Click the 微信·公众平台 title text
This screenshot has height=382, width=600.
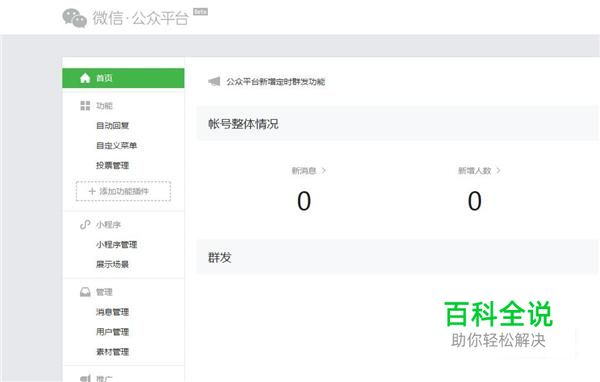pyautogui.click(x=140, y=18)
